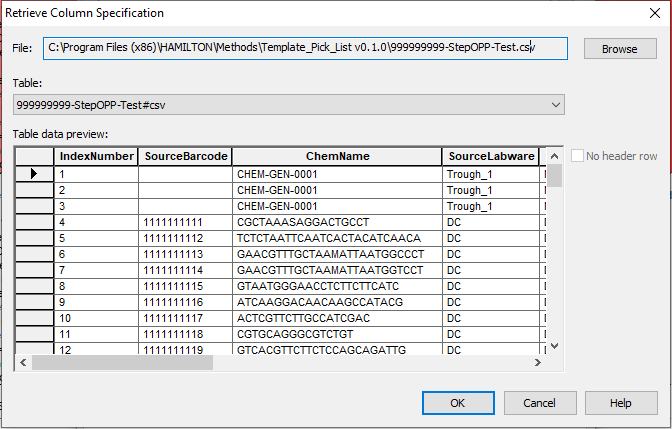This screenshot has height=429, width=672.
Task: Open Help for this dialog
Action: [x=620, y=403]
